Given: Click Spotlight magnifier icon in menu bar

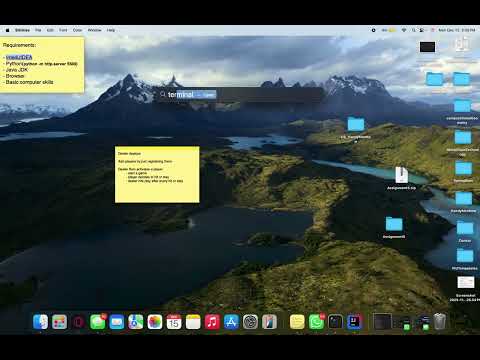Looking at the screenshot, I should pyautogui.click(x=413, y=30).
